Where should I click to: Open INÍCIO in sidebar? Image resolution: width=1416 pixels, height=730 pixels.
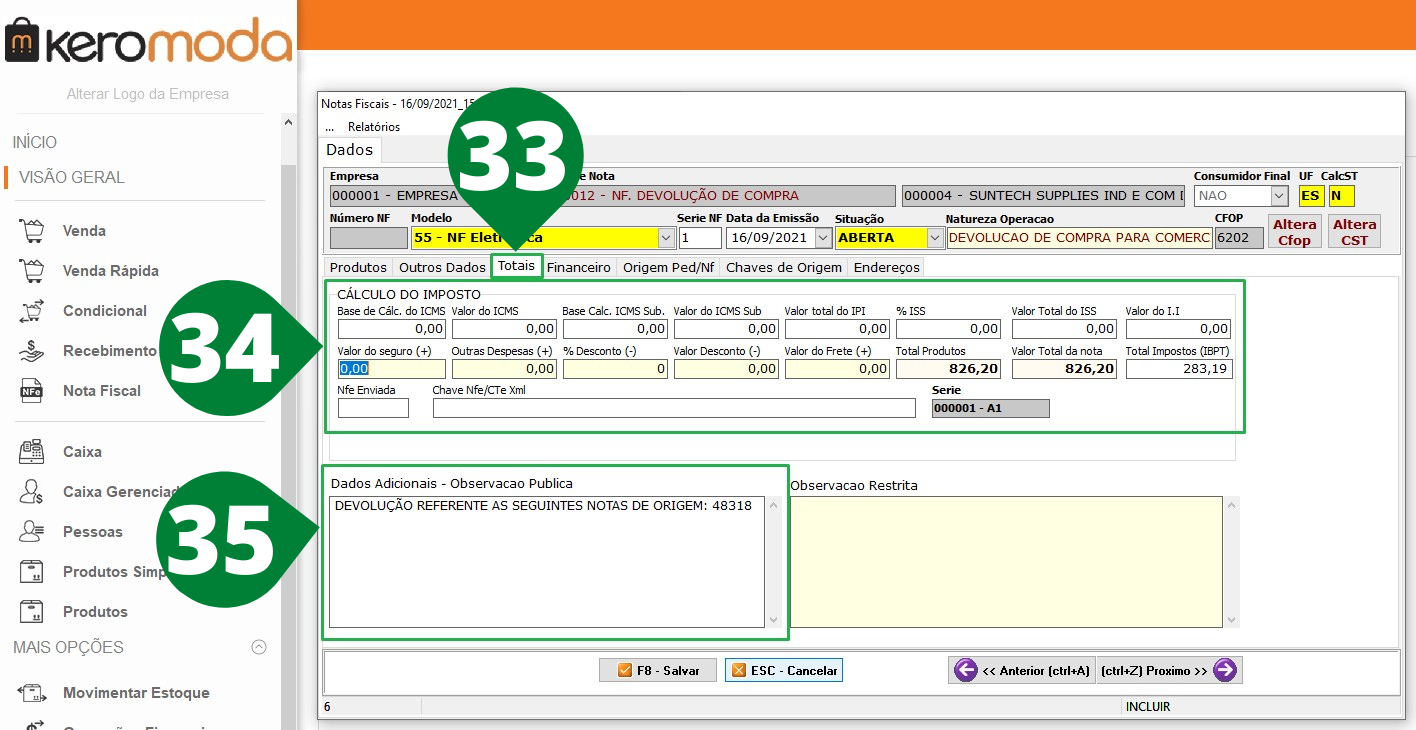[35, 142]
